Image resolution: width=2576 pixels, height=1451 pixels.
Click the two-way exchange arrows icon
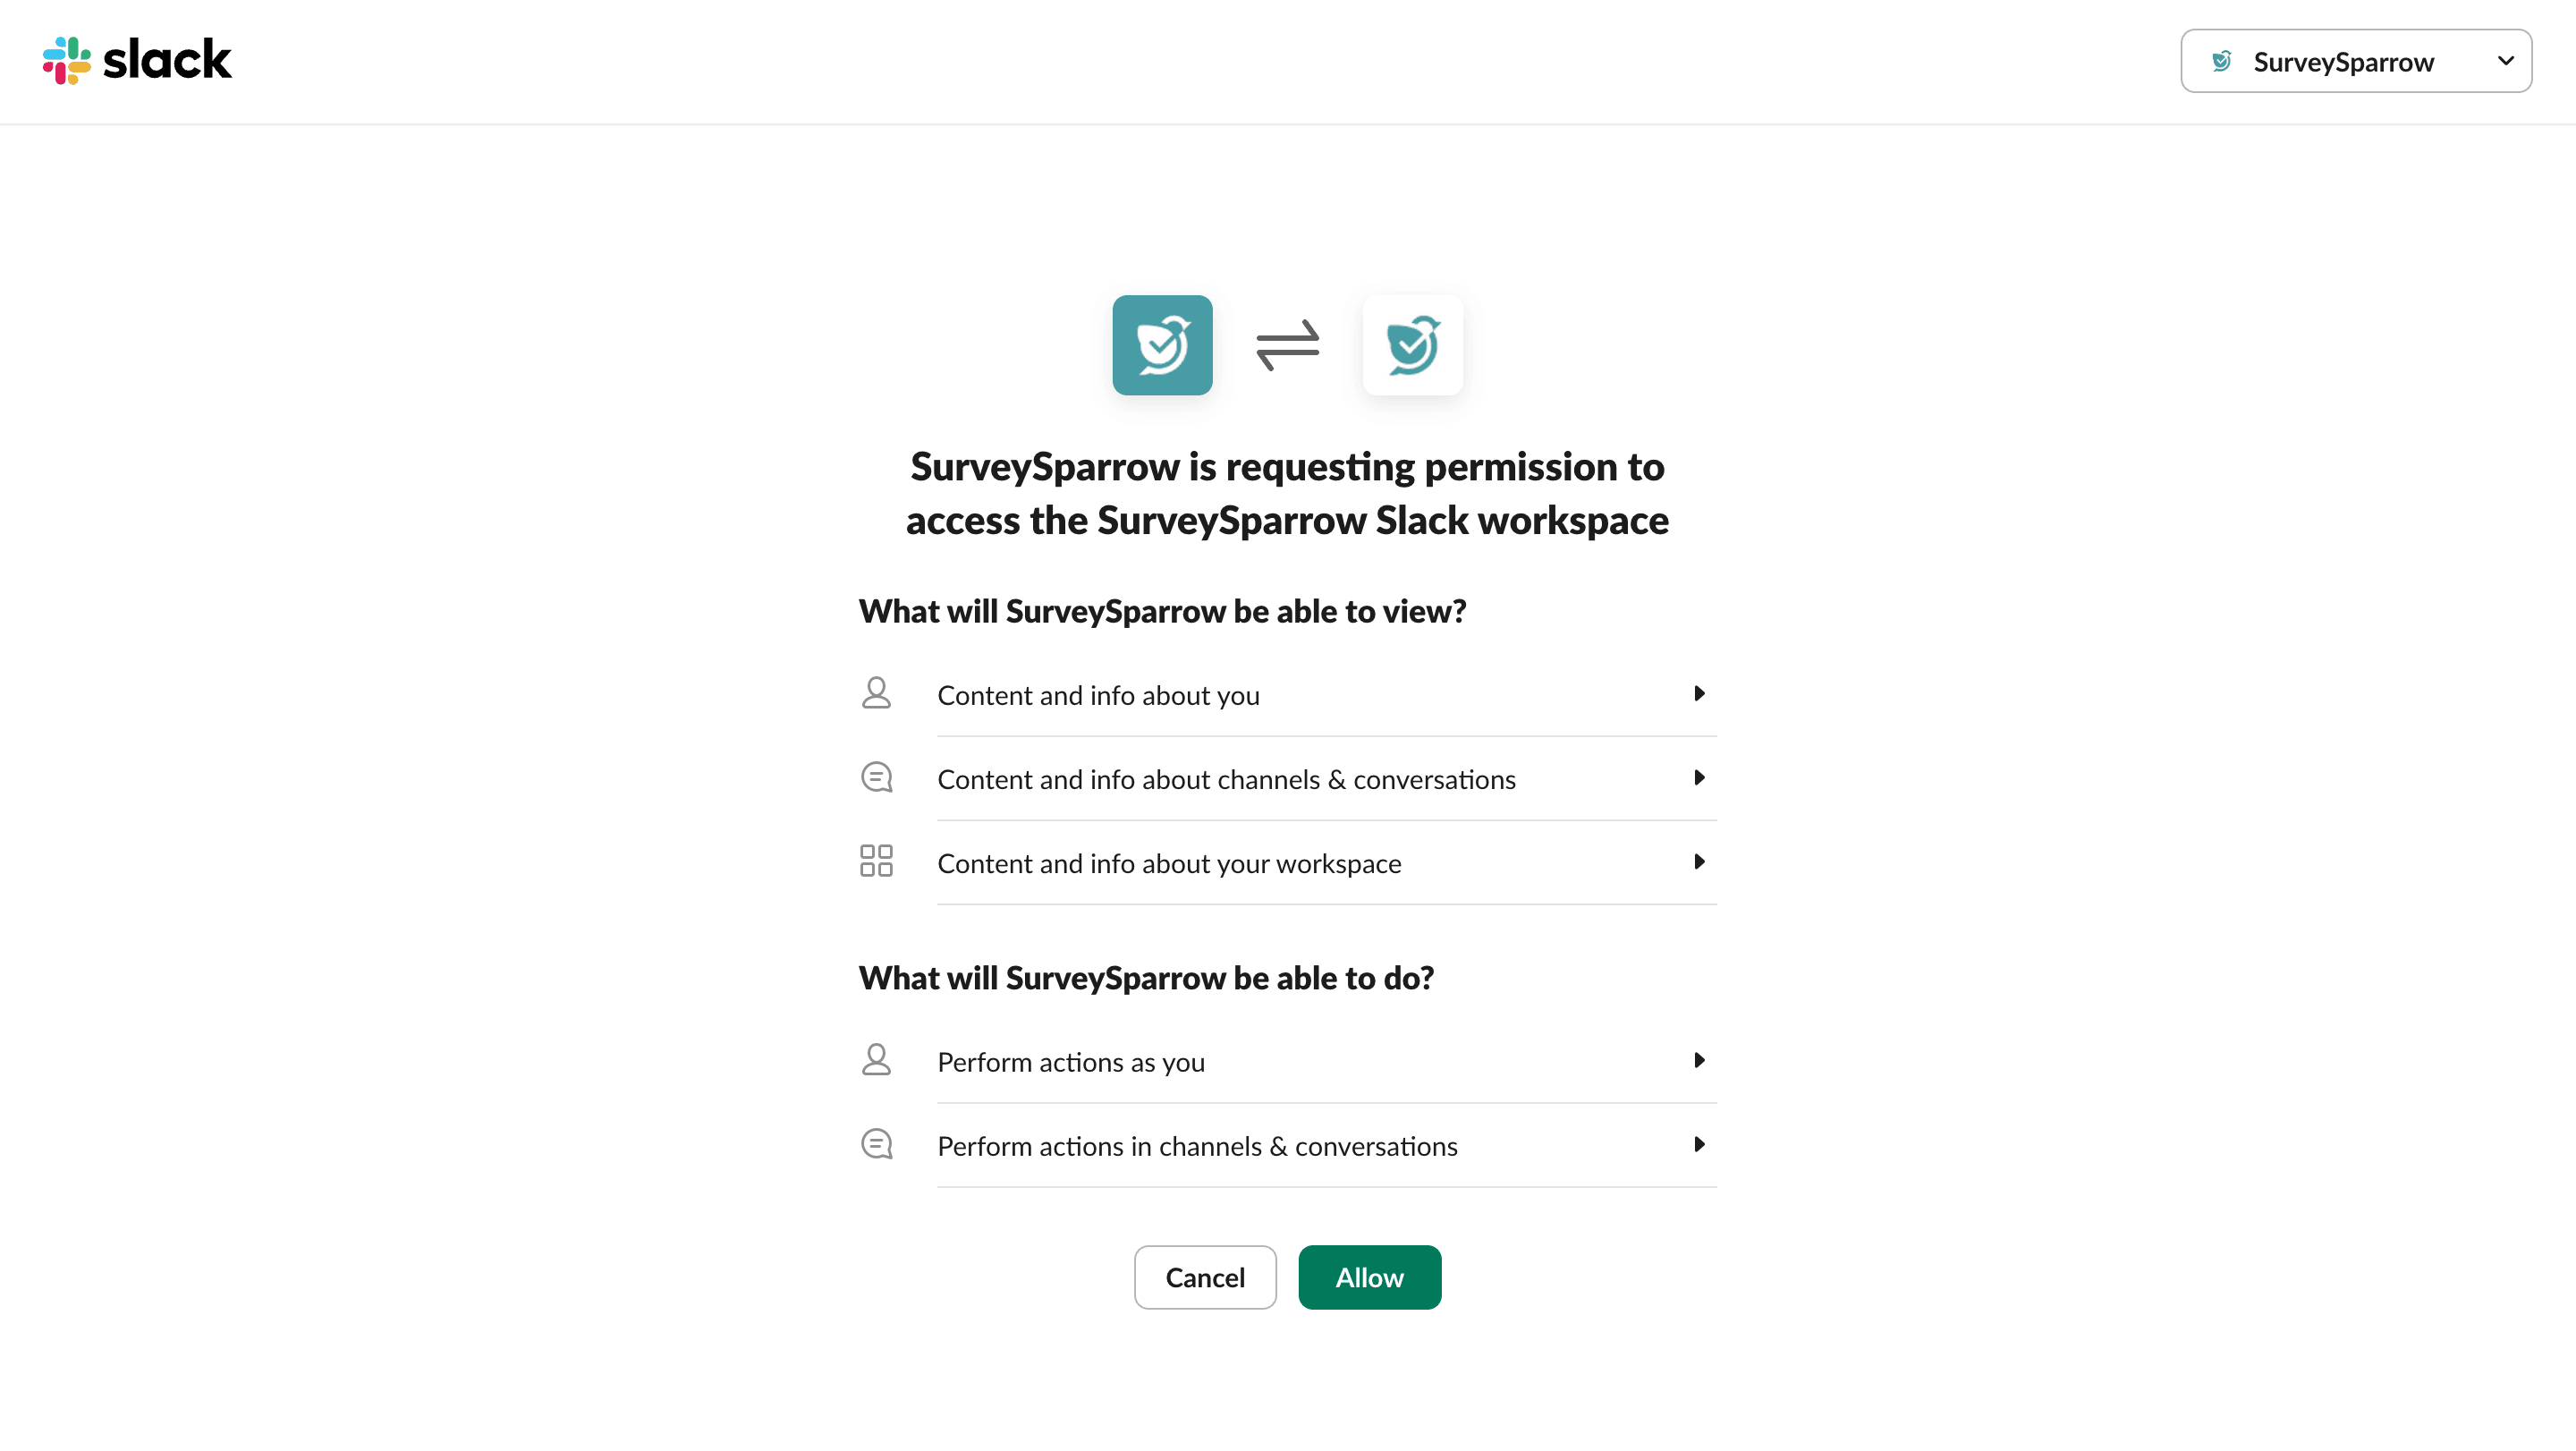tap(1287, 345)
